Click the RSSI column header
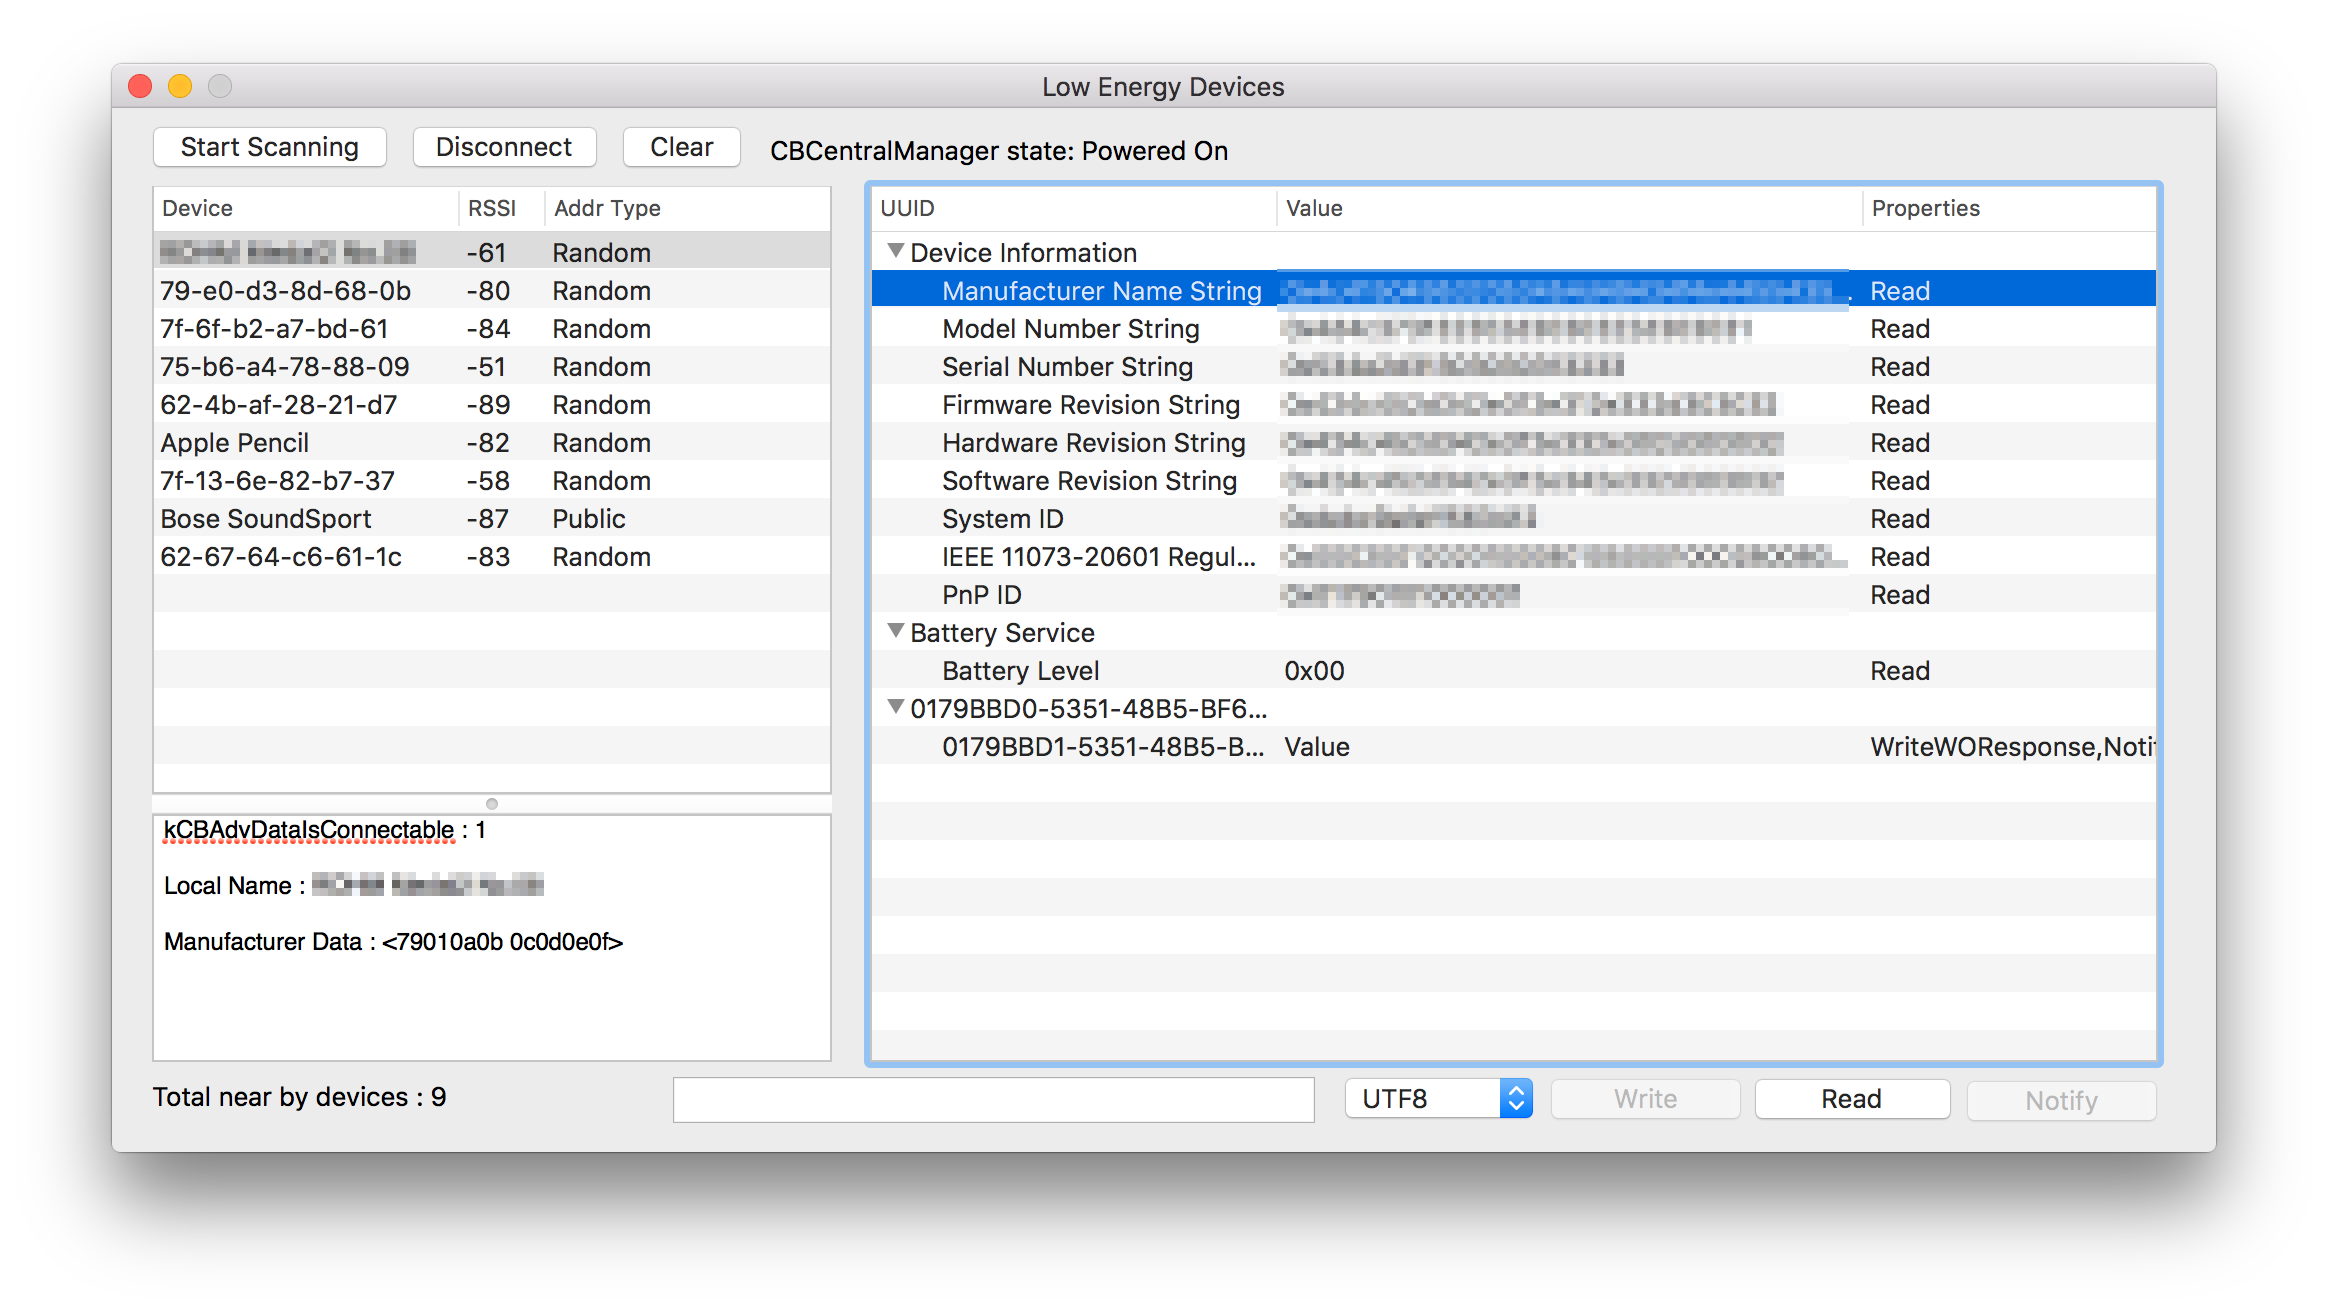The height and width of the screenshot is (1312, 2328). 492,207
